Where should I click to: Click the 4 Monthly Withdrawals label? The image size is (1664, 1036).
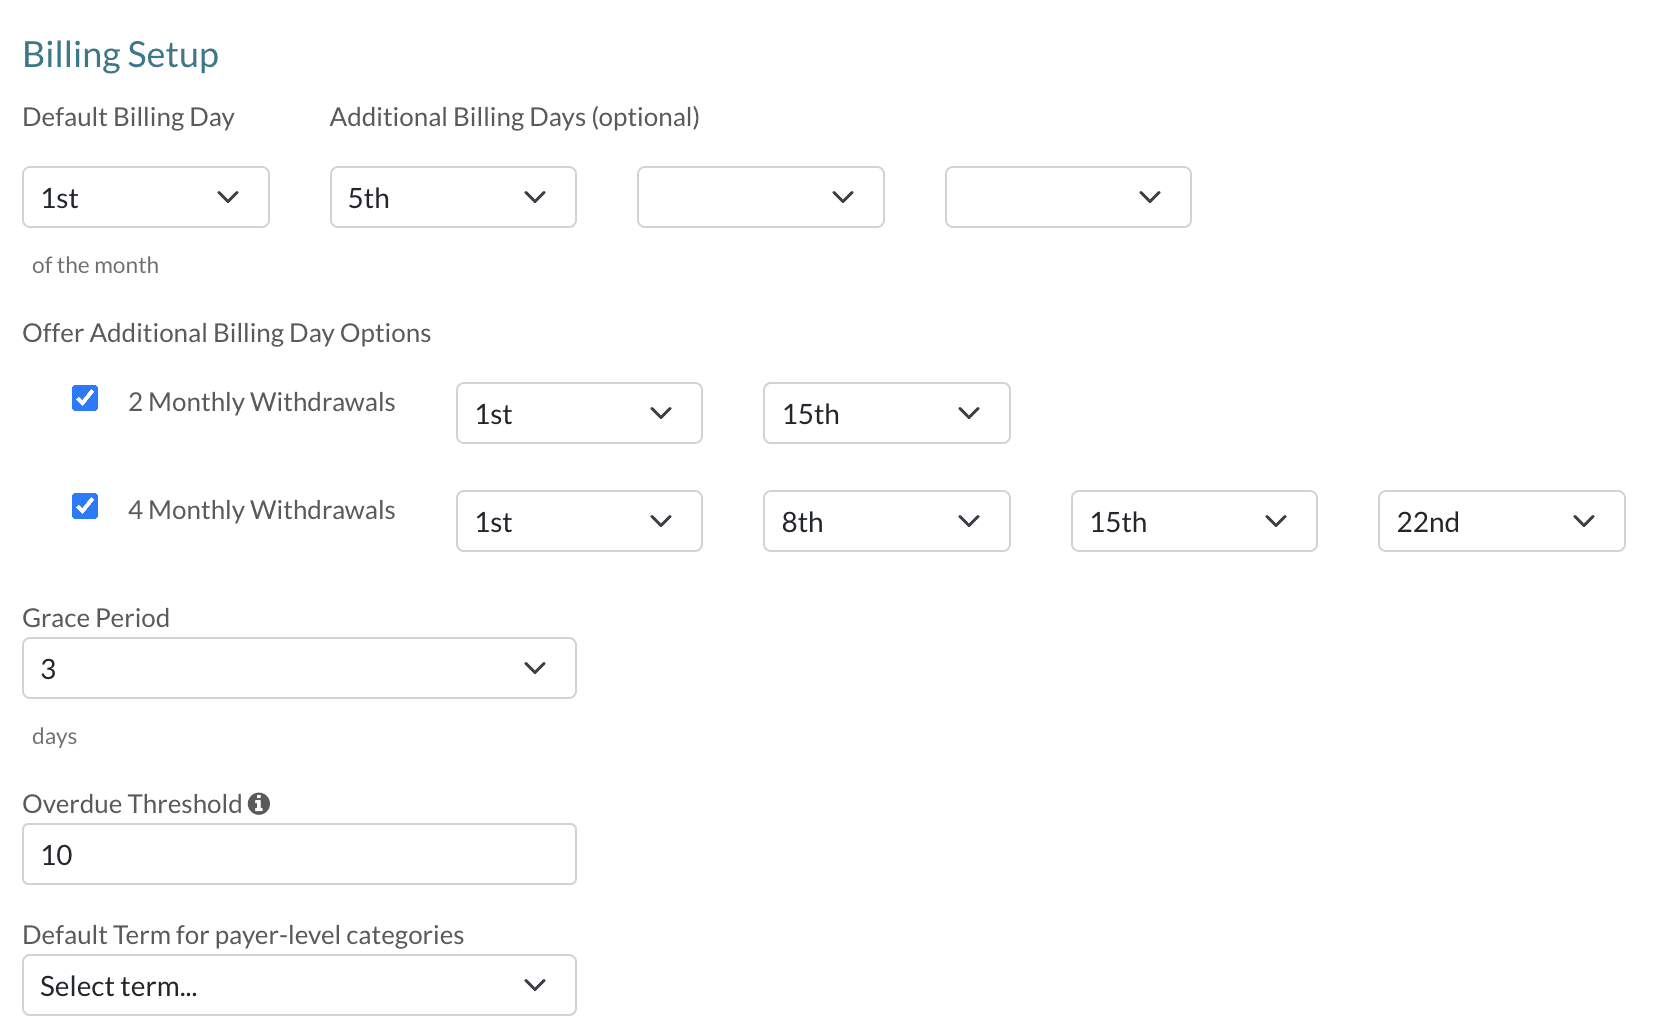[x=262, y=510]
